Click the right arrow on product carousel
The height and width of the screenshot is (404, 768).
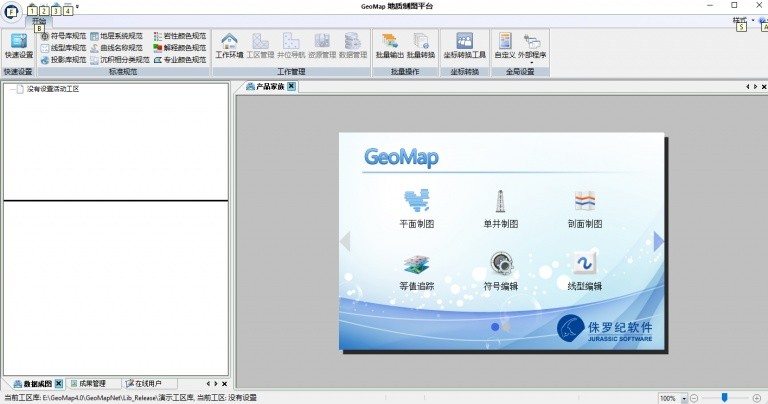coord(659,241)
